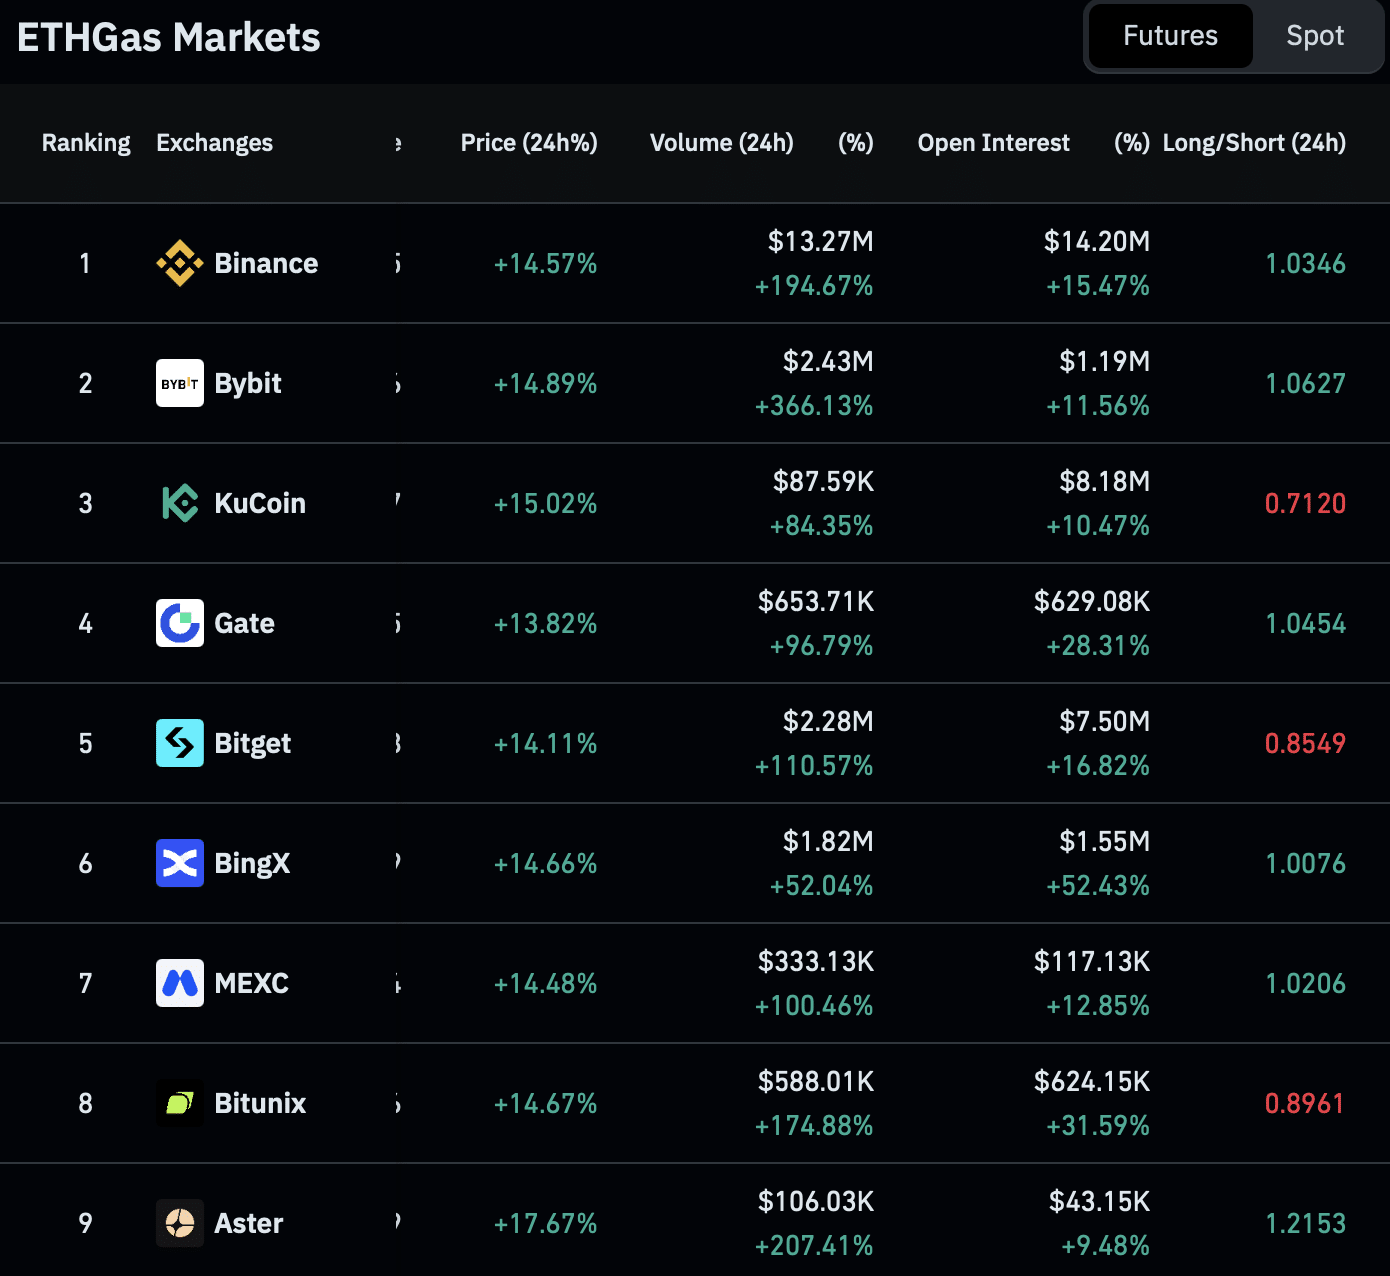This screenshot has width=1390, height=1276.
Task: Switch to the Spot tab
Action: pos(1315,36)
